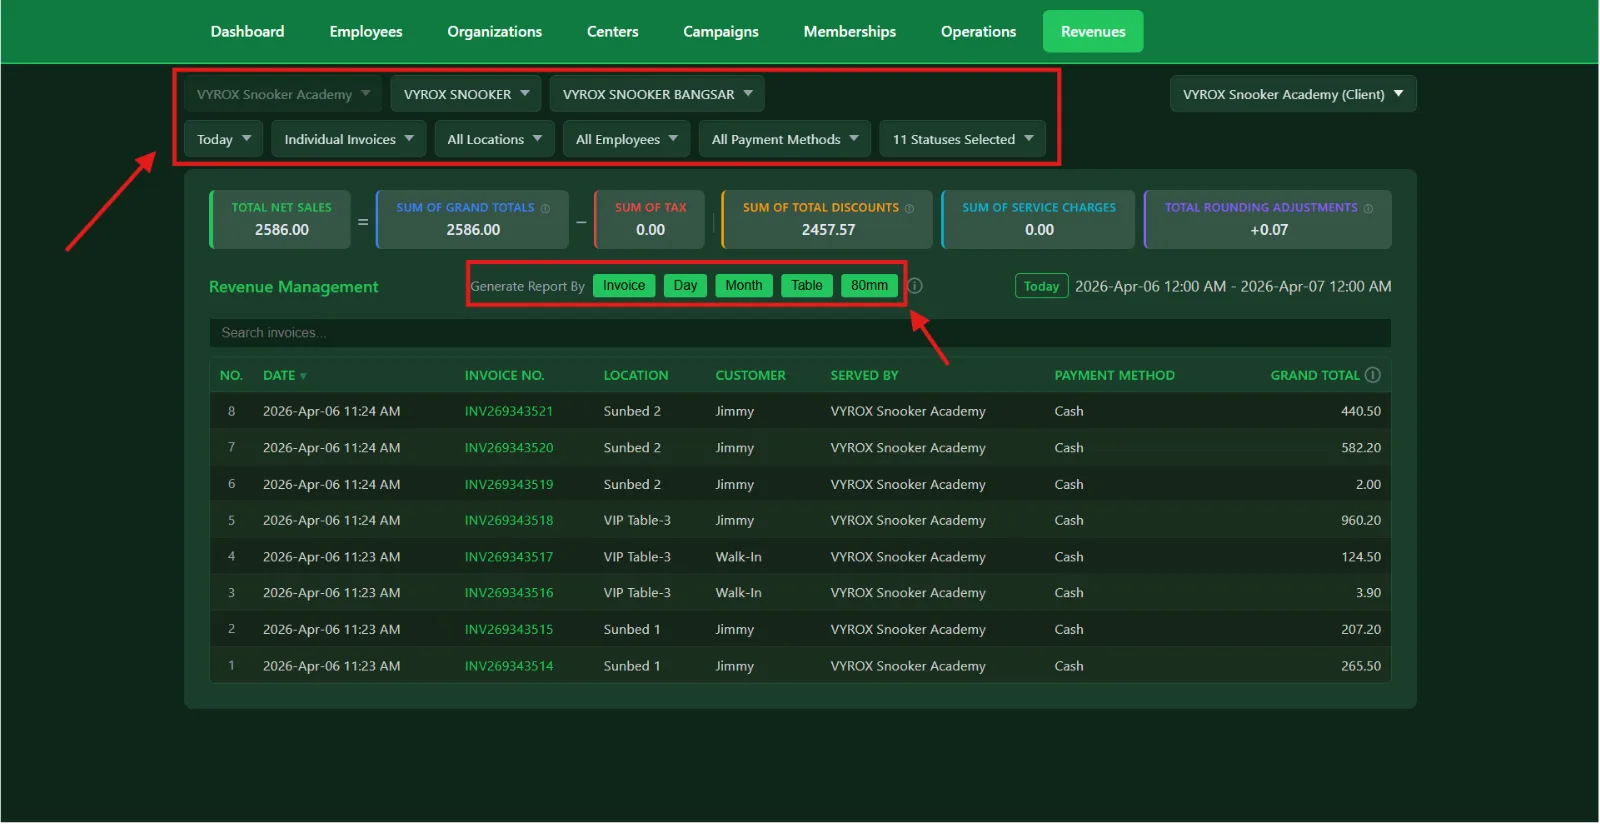
Task: Click the Customer column header
Action: [750, 376]
